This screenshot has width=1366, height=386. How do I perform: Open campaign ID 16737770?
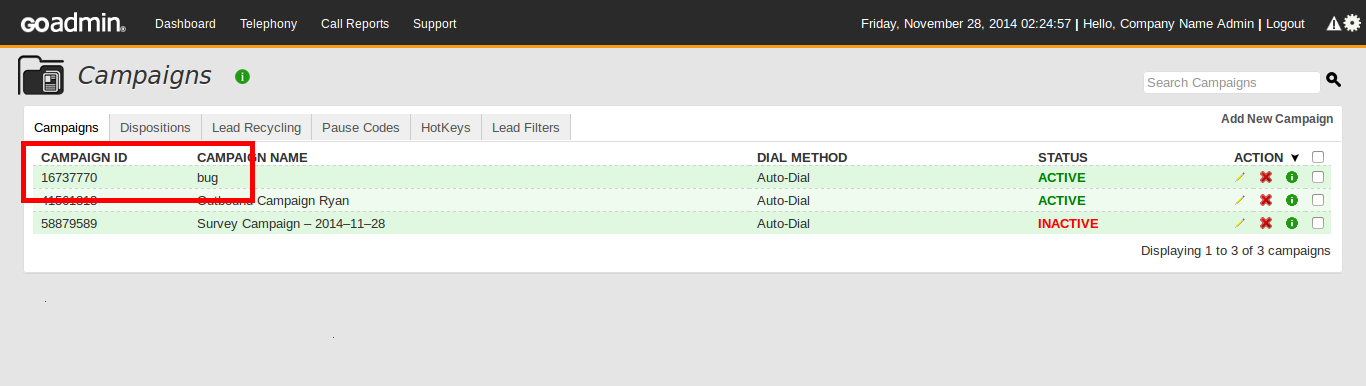click(x=69, y=177)
